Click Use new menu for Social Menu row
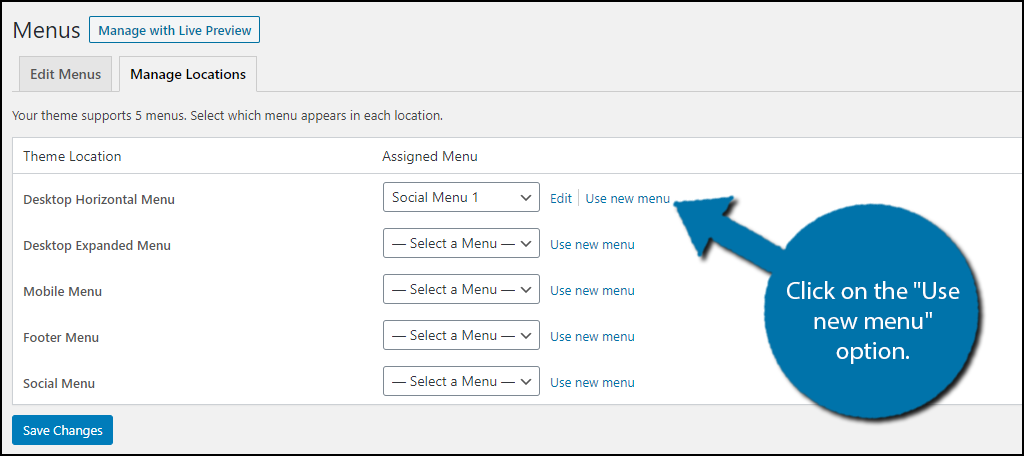Image resolution: width=1024 pixels, height=456 pixels. (592, 382)
